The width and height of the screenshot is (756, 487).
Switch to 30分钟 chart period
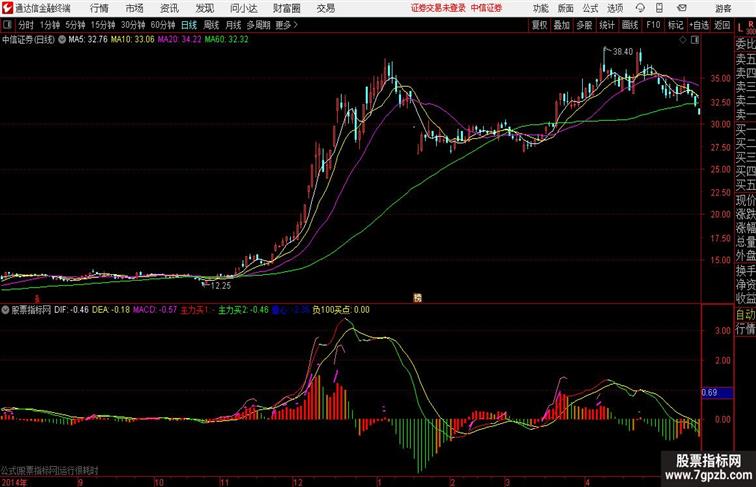[133, 25]
